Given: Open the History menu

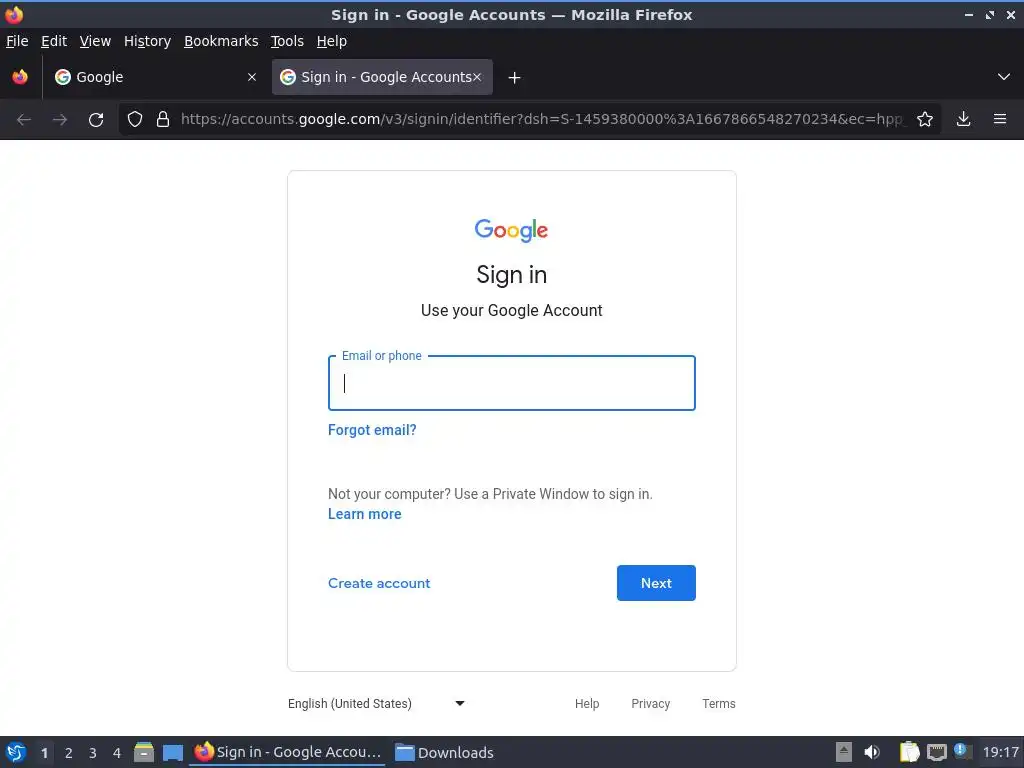Looking at the screenshot, I should click(148, 41).
